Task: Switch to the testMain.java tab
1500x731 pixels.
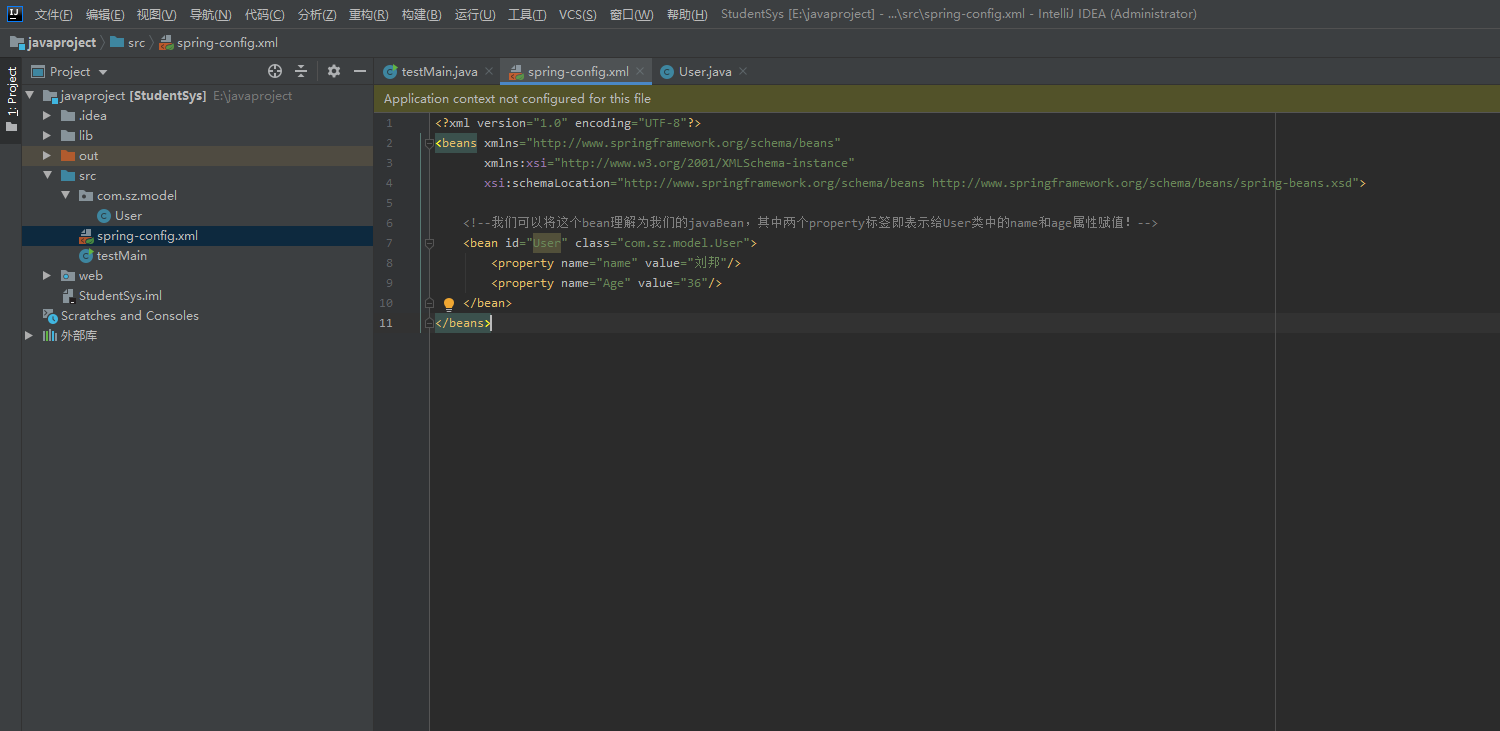Action: tap(438, 72)
